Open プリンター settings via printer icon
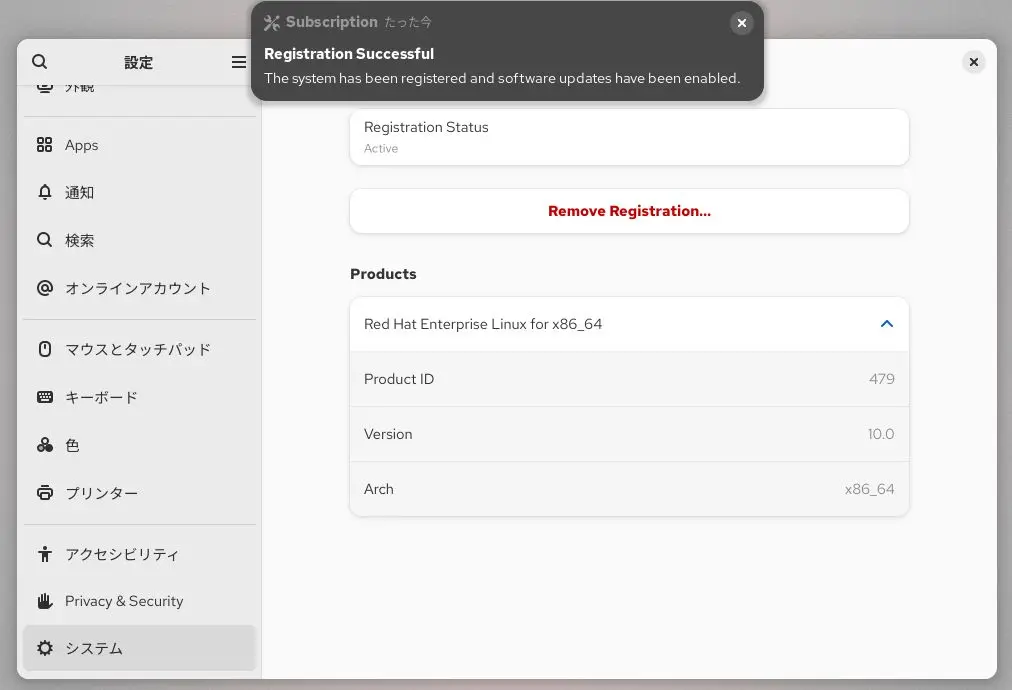The height and width of the screenshot is (690, 1012). click(45, 493)
